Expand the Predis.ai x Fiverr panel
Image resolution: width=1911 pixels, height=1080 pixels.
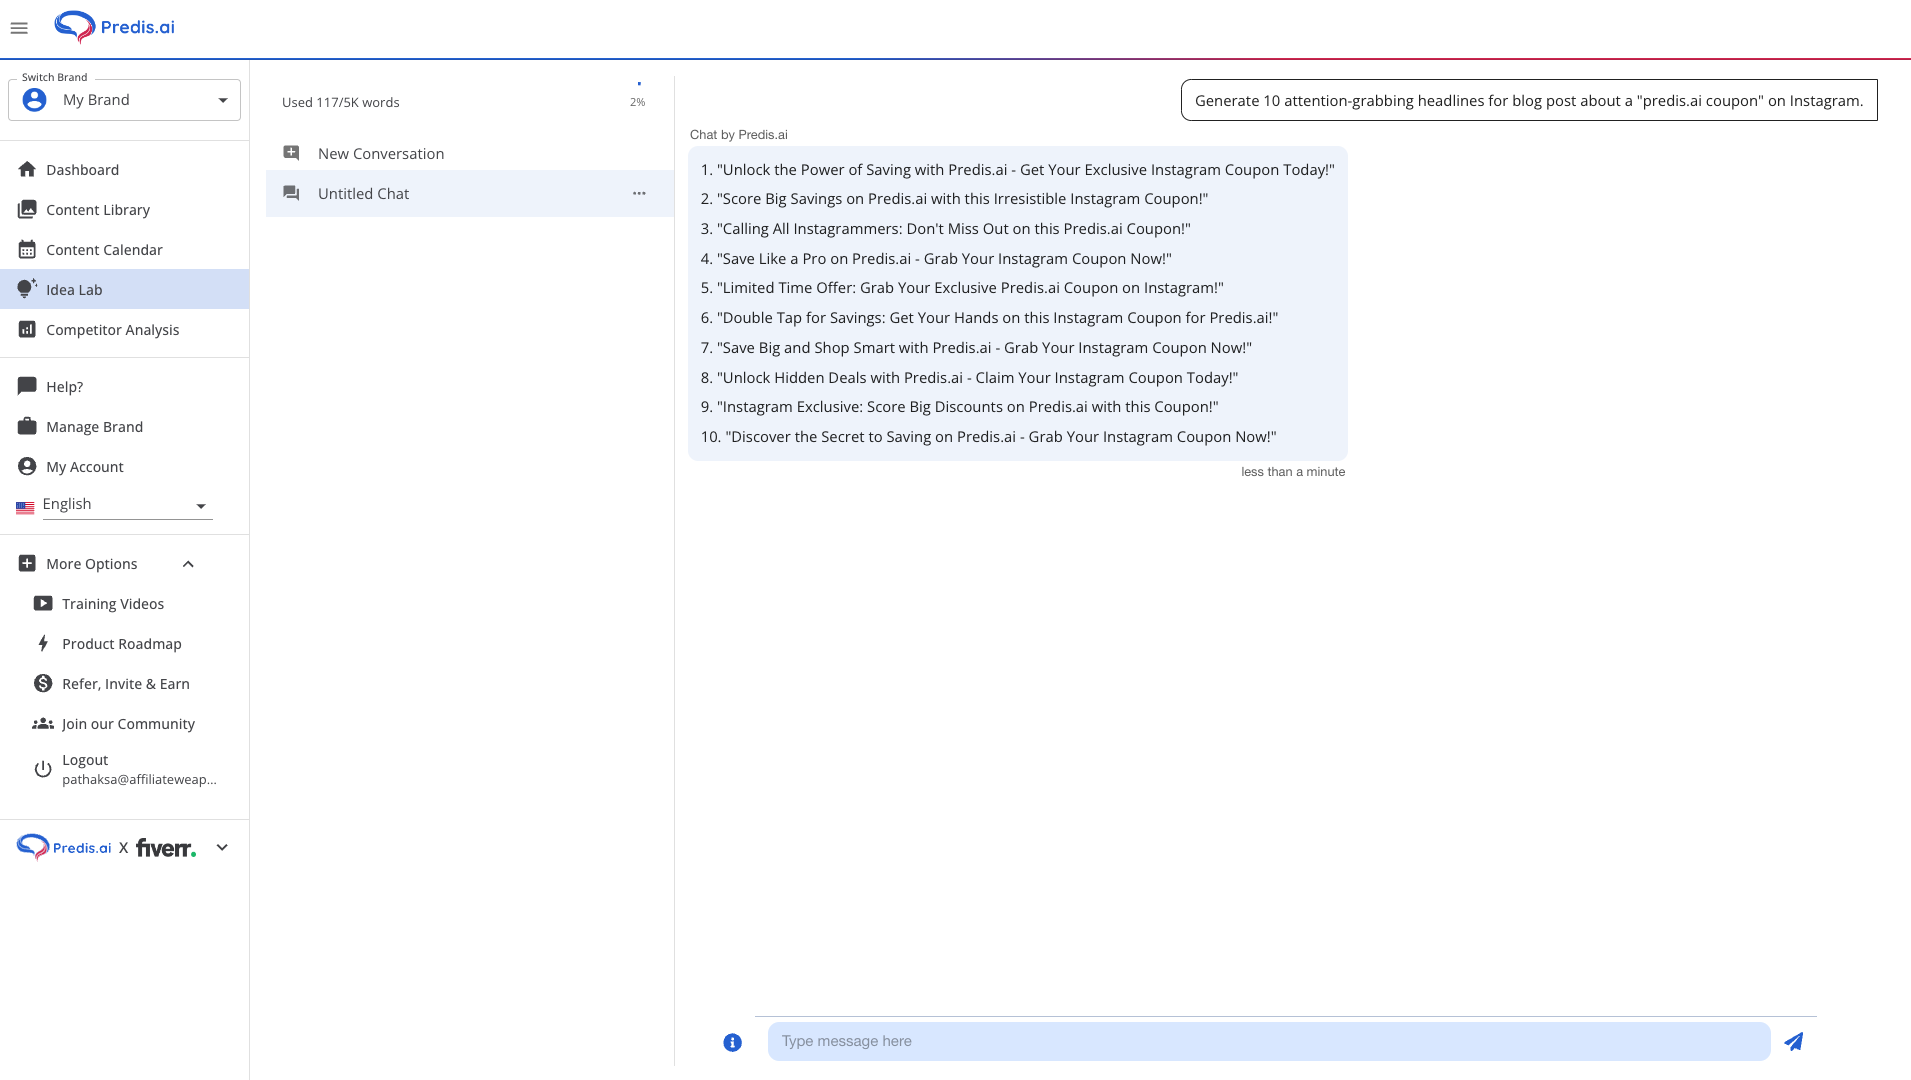click(x=222, y=848)
